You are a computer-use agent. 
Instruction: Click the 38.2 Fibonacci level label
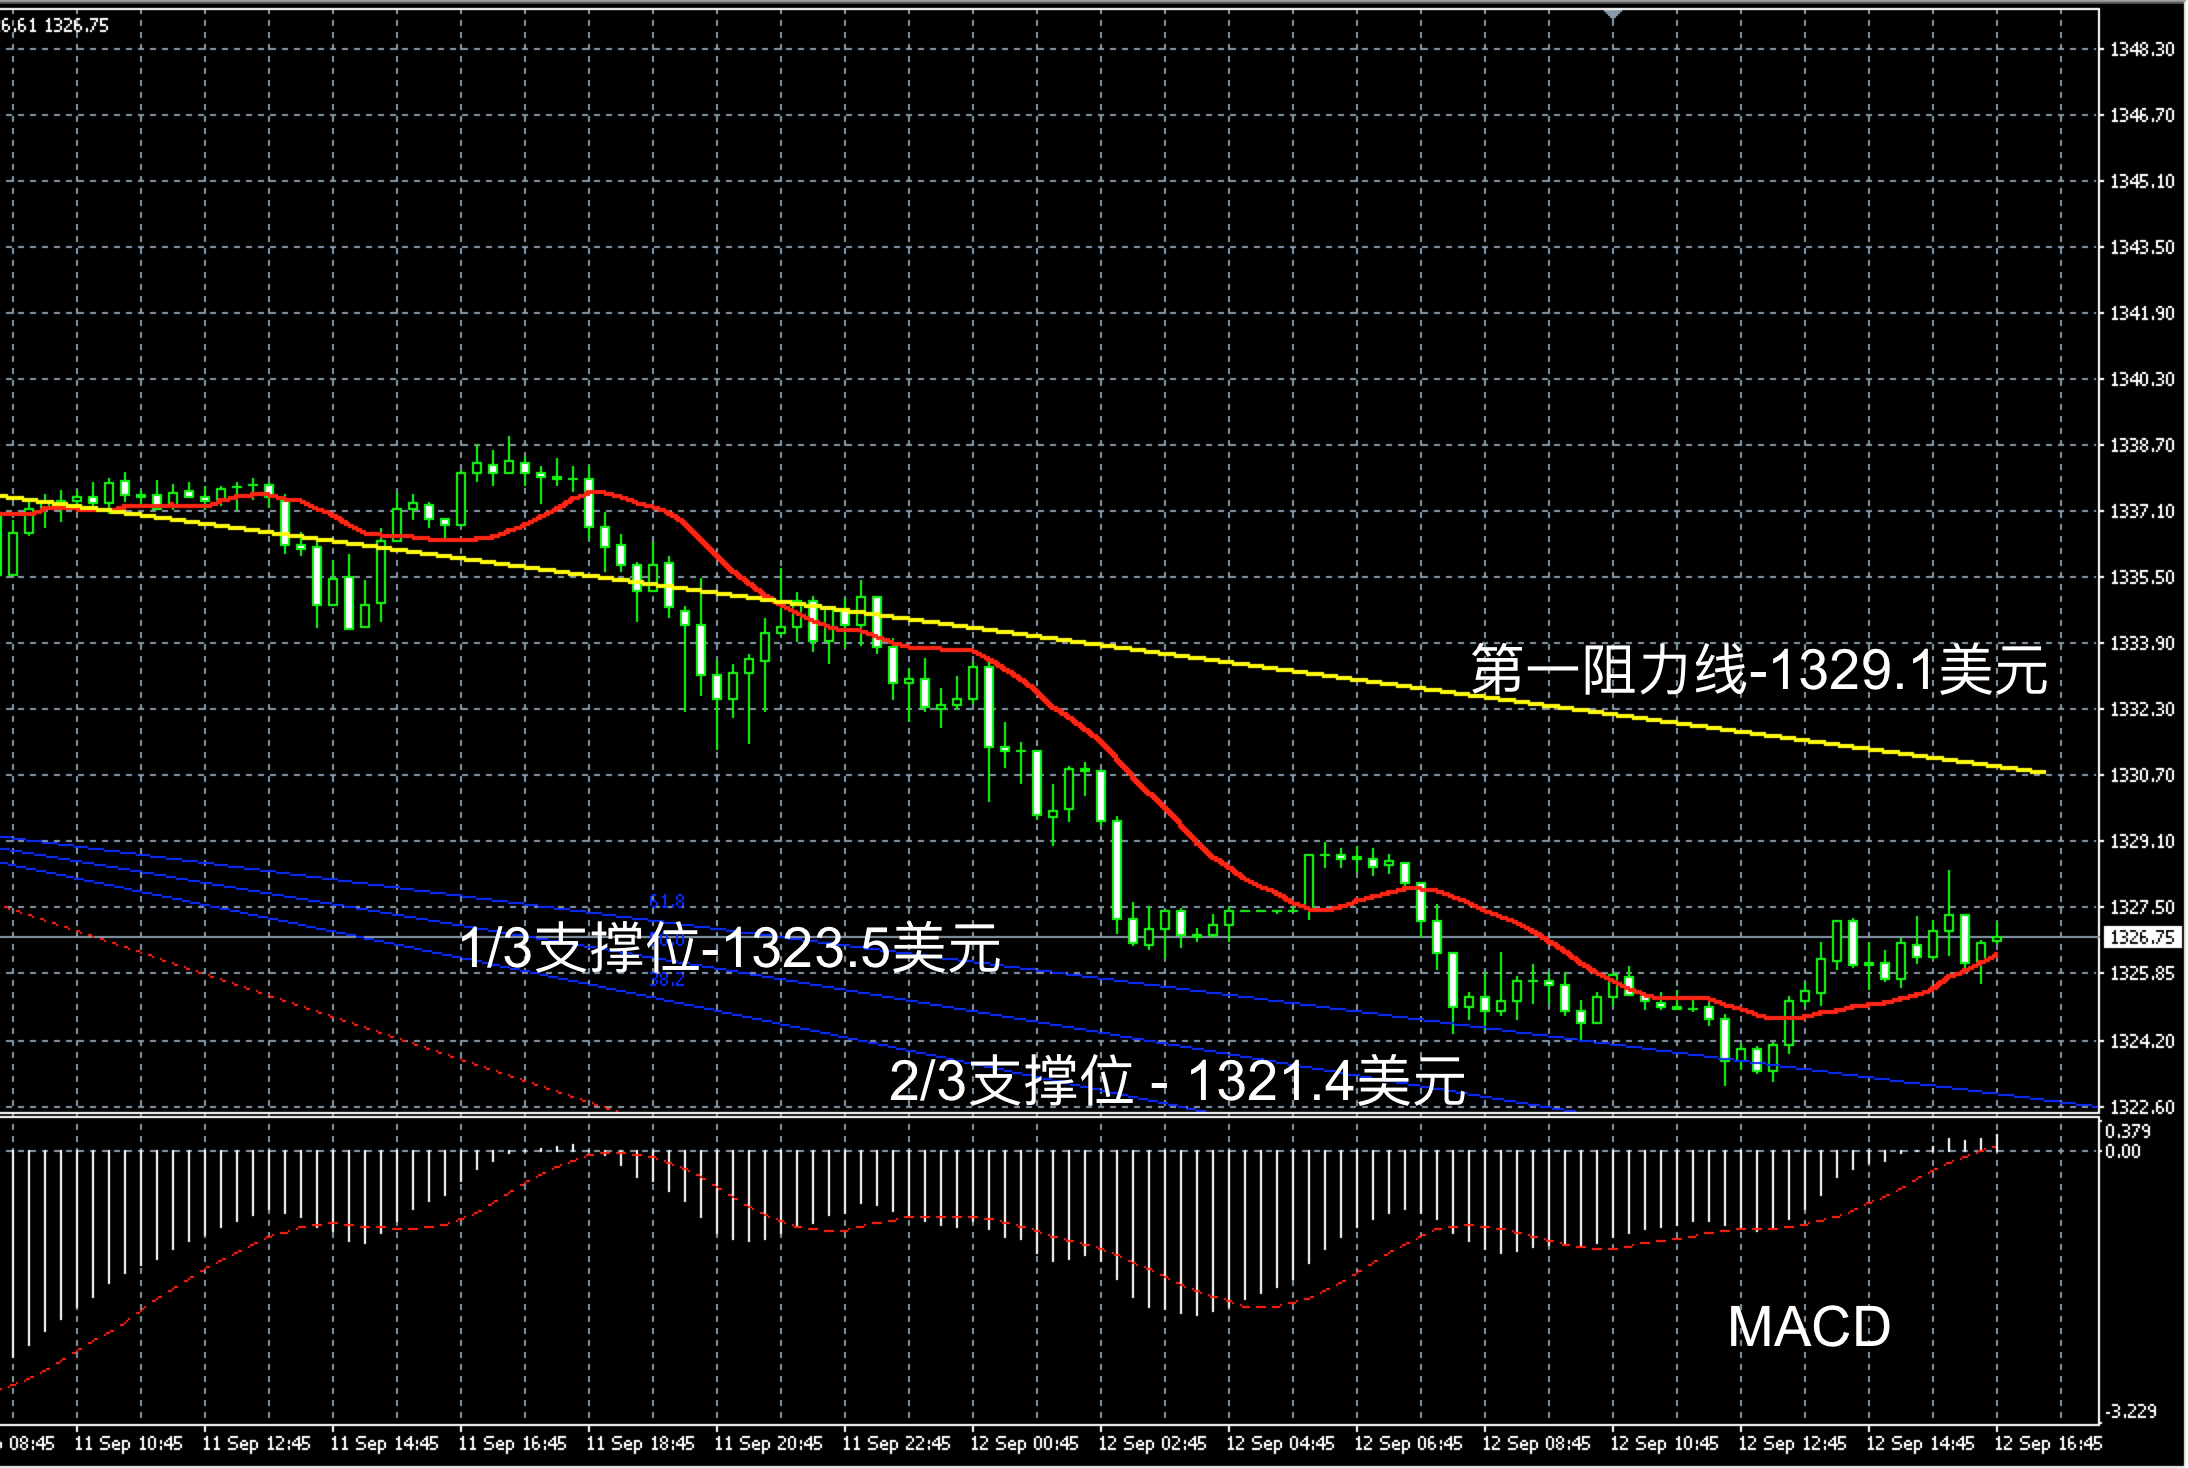point(667,980)
